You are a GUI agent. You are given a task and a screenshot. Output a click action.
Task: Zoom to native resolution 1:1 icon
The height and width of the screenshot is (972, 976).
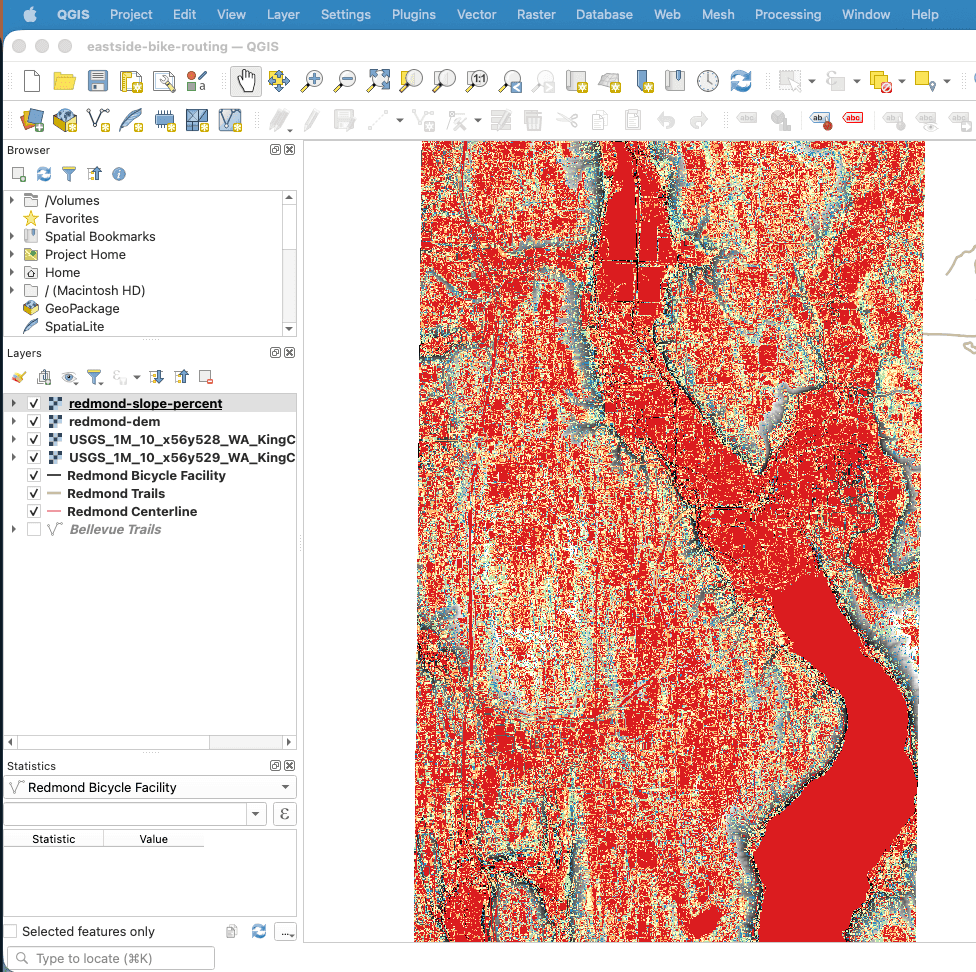[477, 81]
